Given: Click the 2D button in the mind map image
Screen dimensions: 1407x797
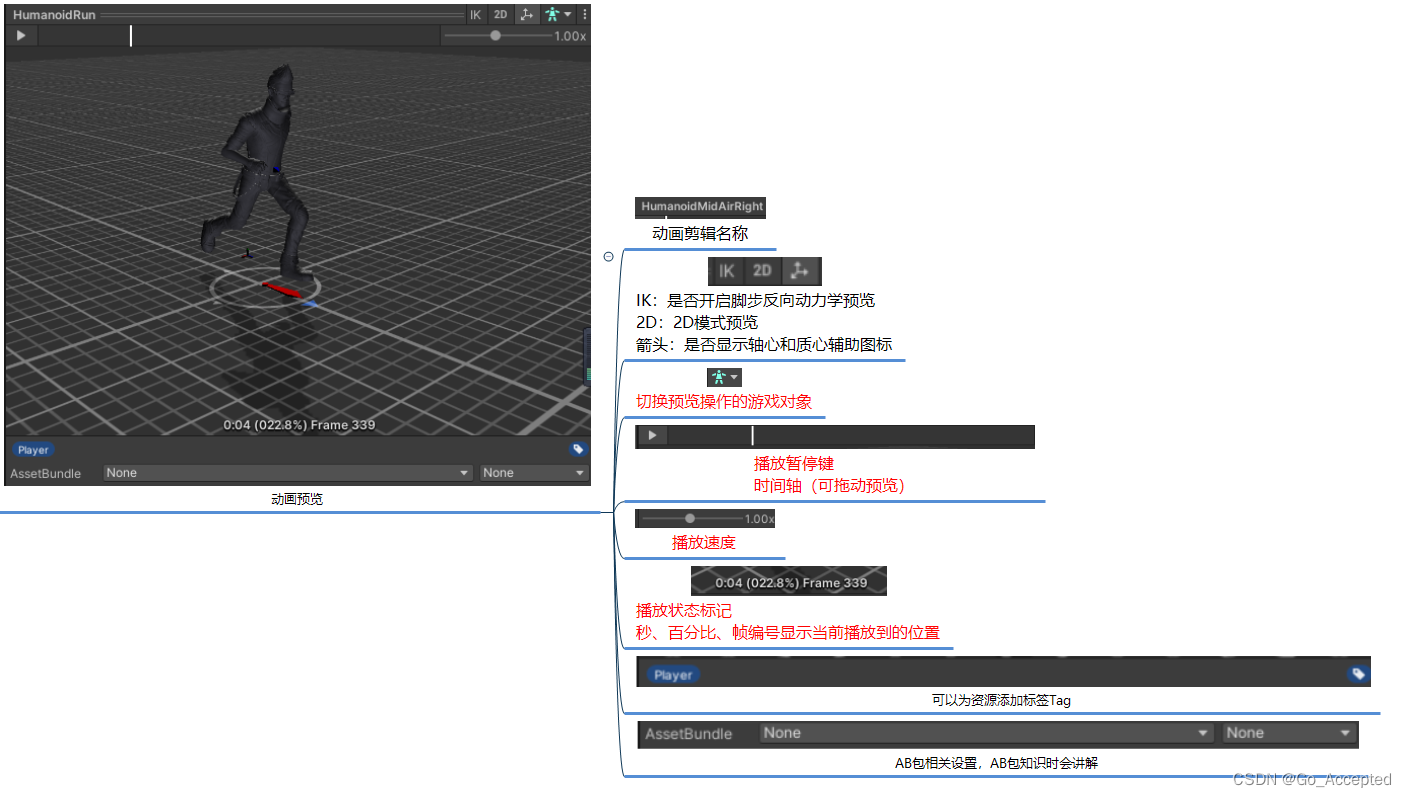Looking at the screenshot, I should pos(762,271).
